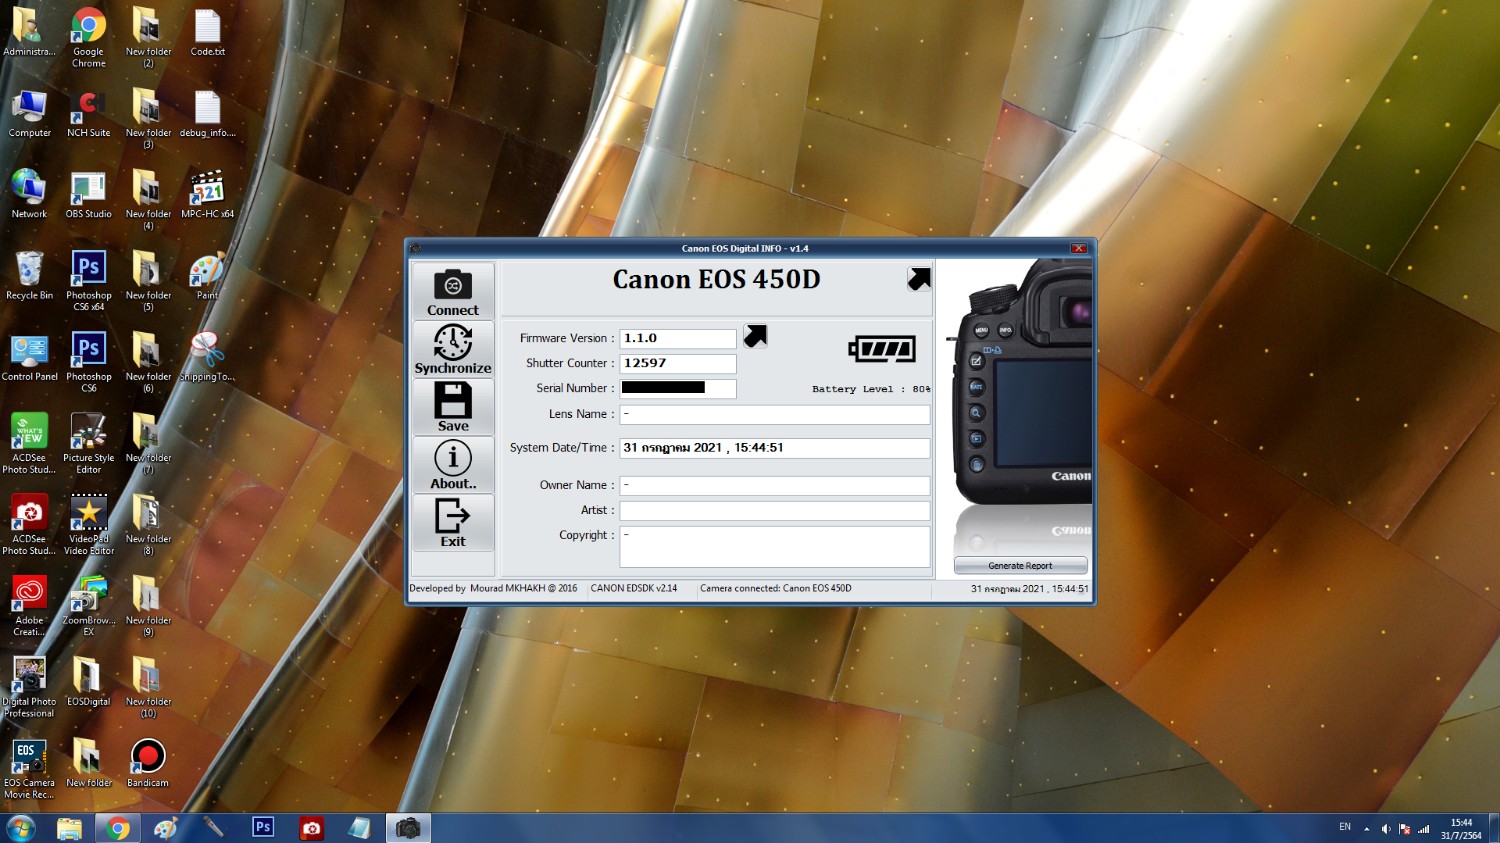Screen dimensions: 1500x843
Task: Click the microphone icon in taskbar
Action: 214,828
